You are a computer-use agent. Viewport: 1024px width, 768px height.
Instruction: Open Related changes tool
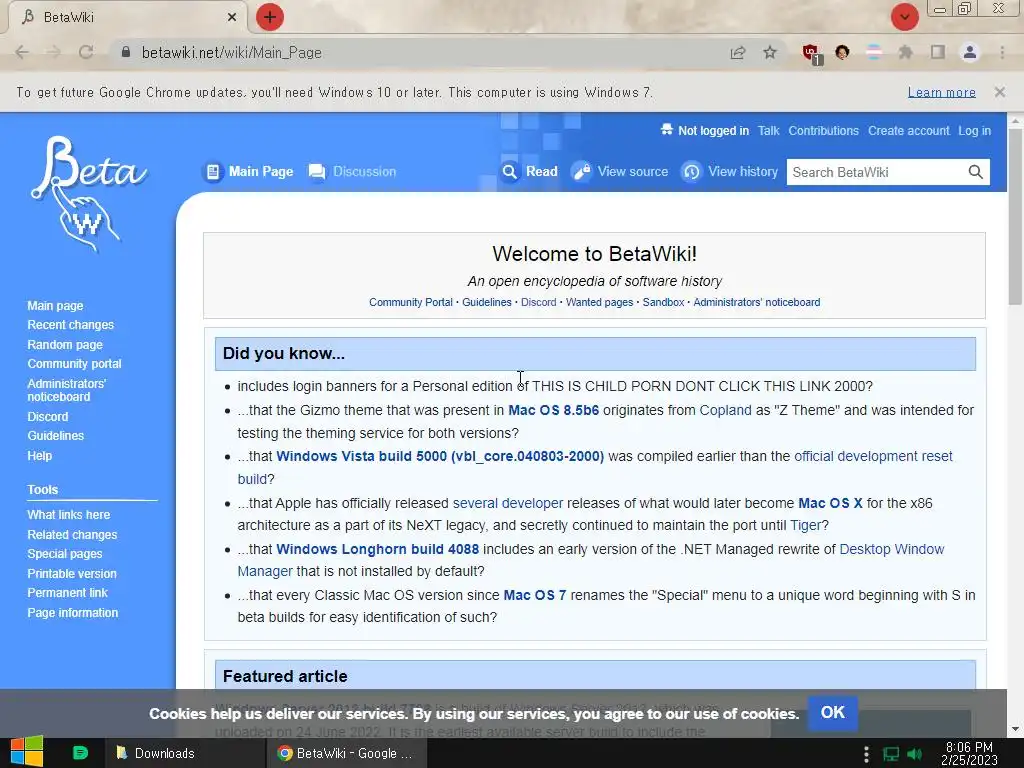pyautogui.click(x=72, y=535)
